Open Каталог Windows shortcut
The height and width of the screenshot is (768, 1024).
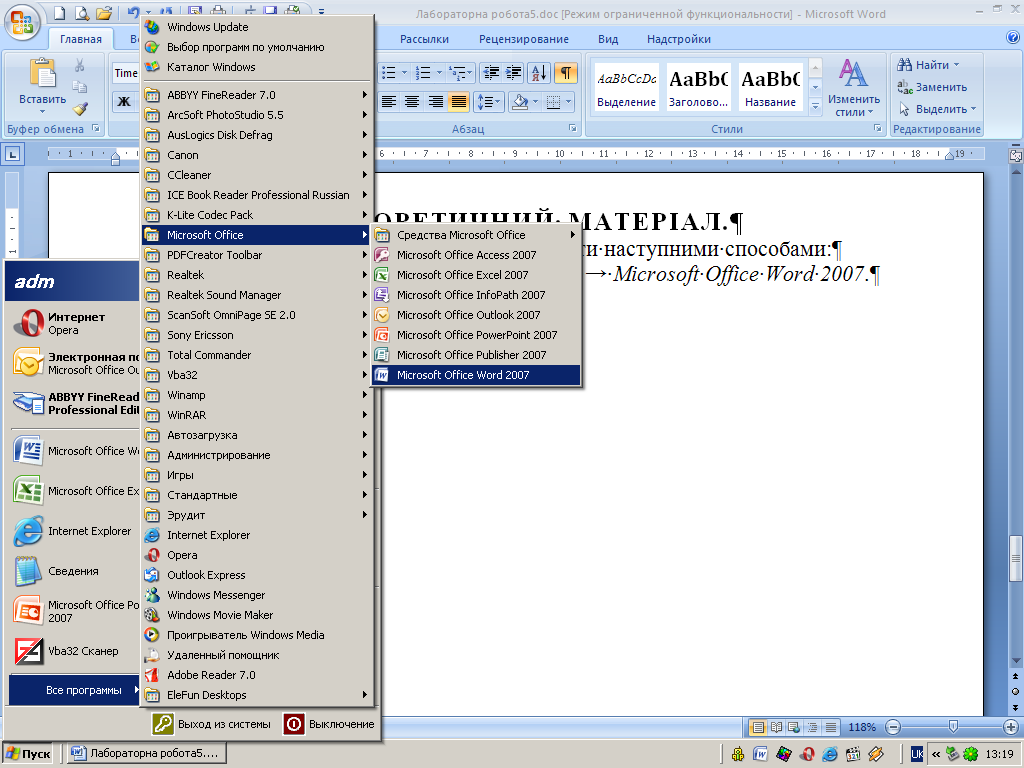point(257,67)
